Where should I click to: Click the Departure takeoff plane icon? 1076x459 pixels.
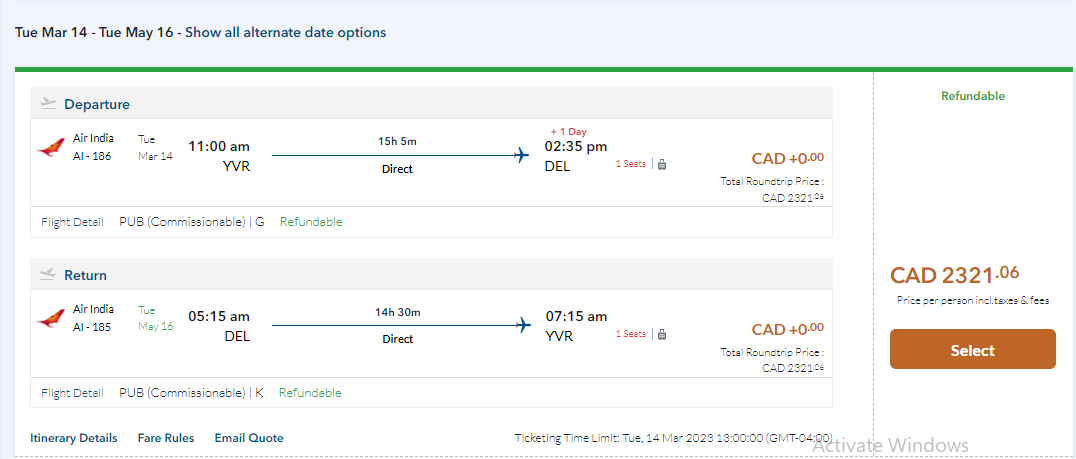click(48, 104)
